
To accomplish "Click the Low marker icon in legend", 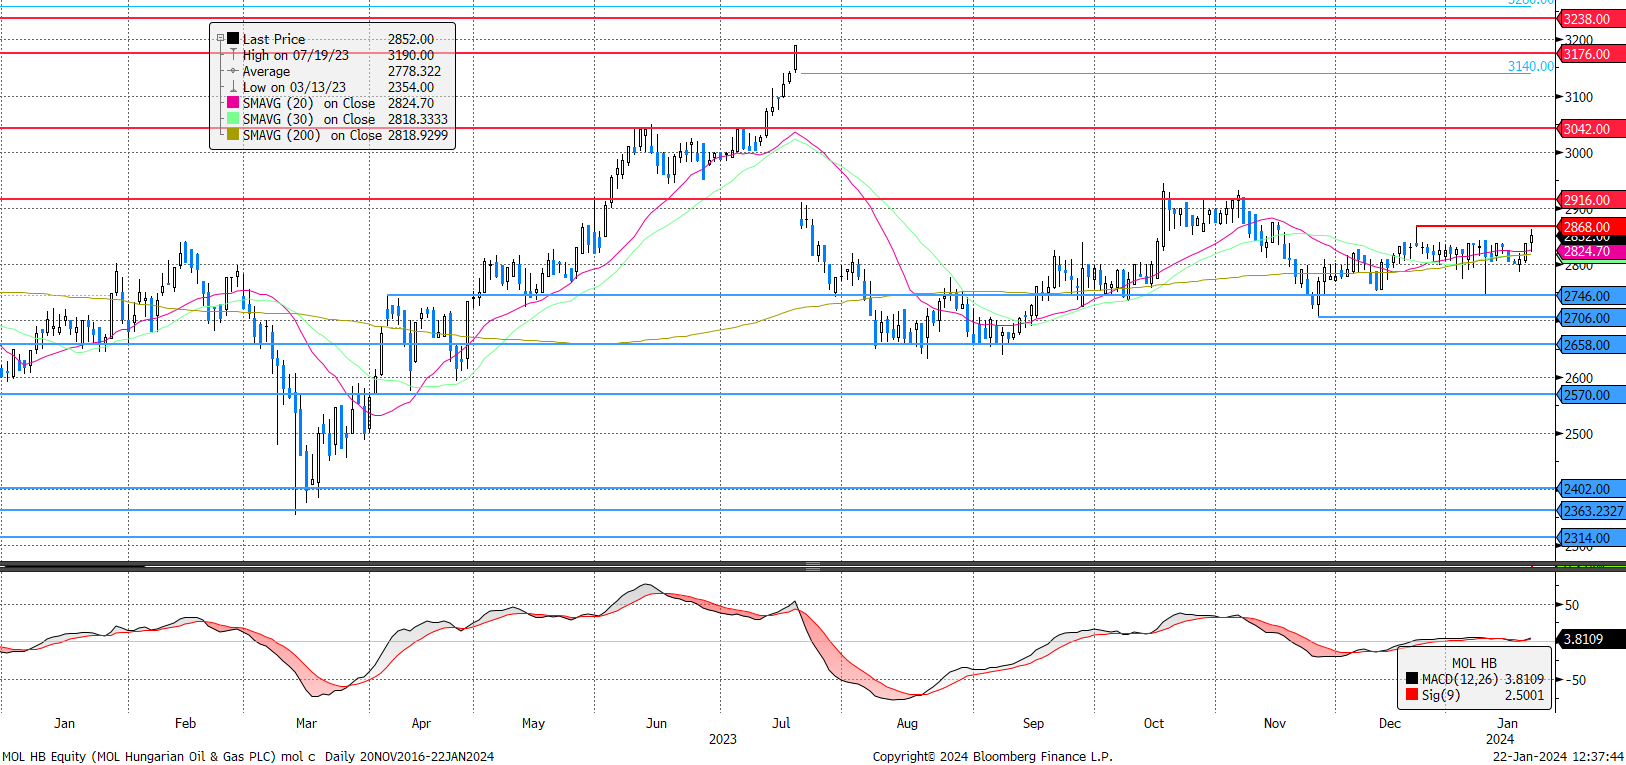I will (233, 87).
